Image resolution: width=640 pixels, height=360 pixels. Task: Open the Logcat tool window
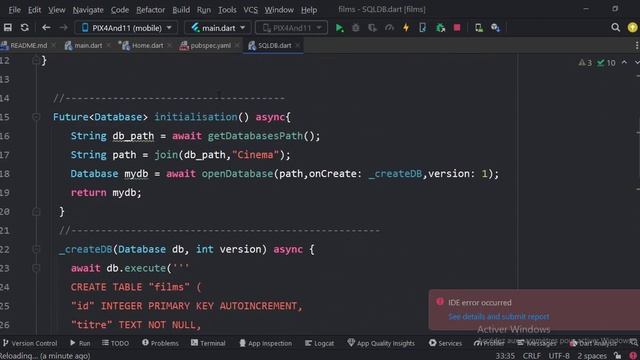320,343
